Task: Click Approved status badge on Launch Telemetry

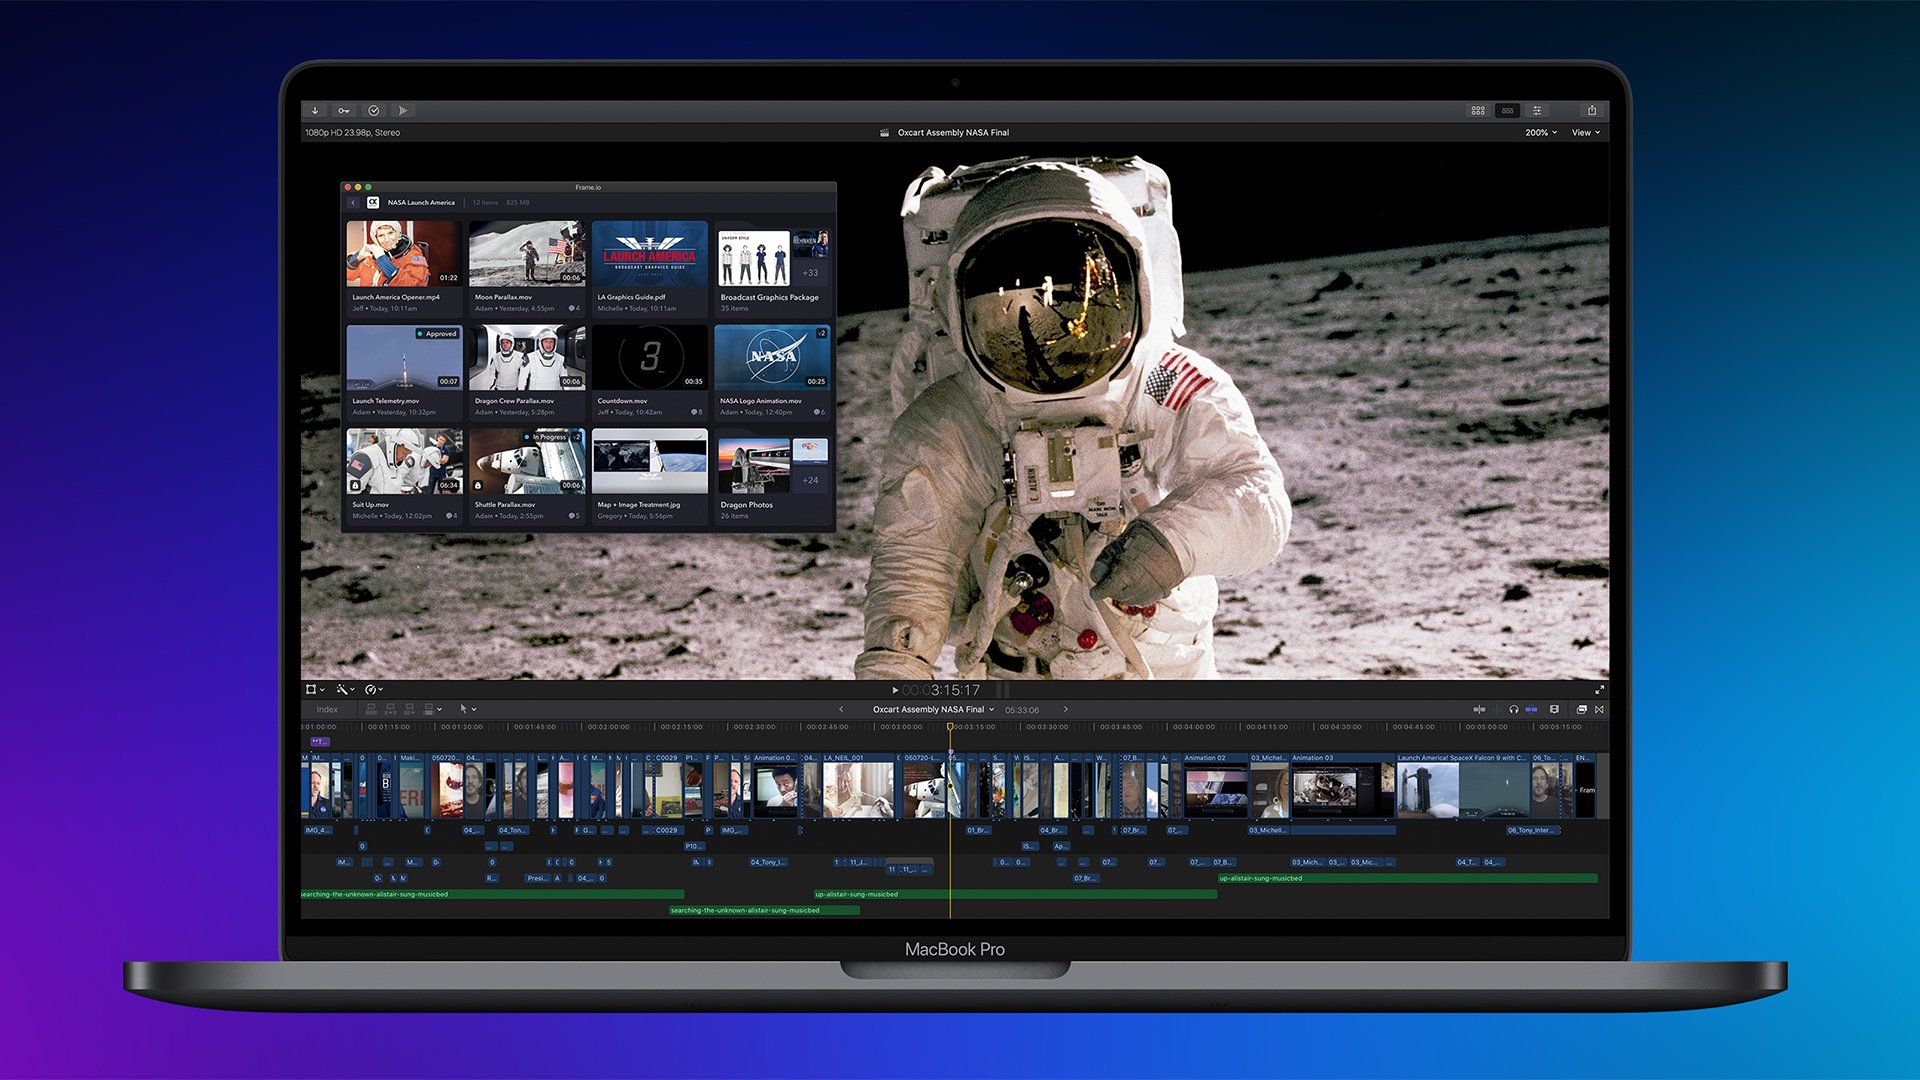Action: [437, 334]
